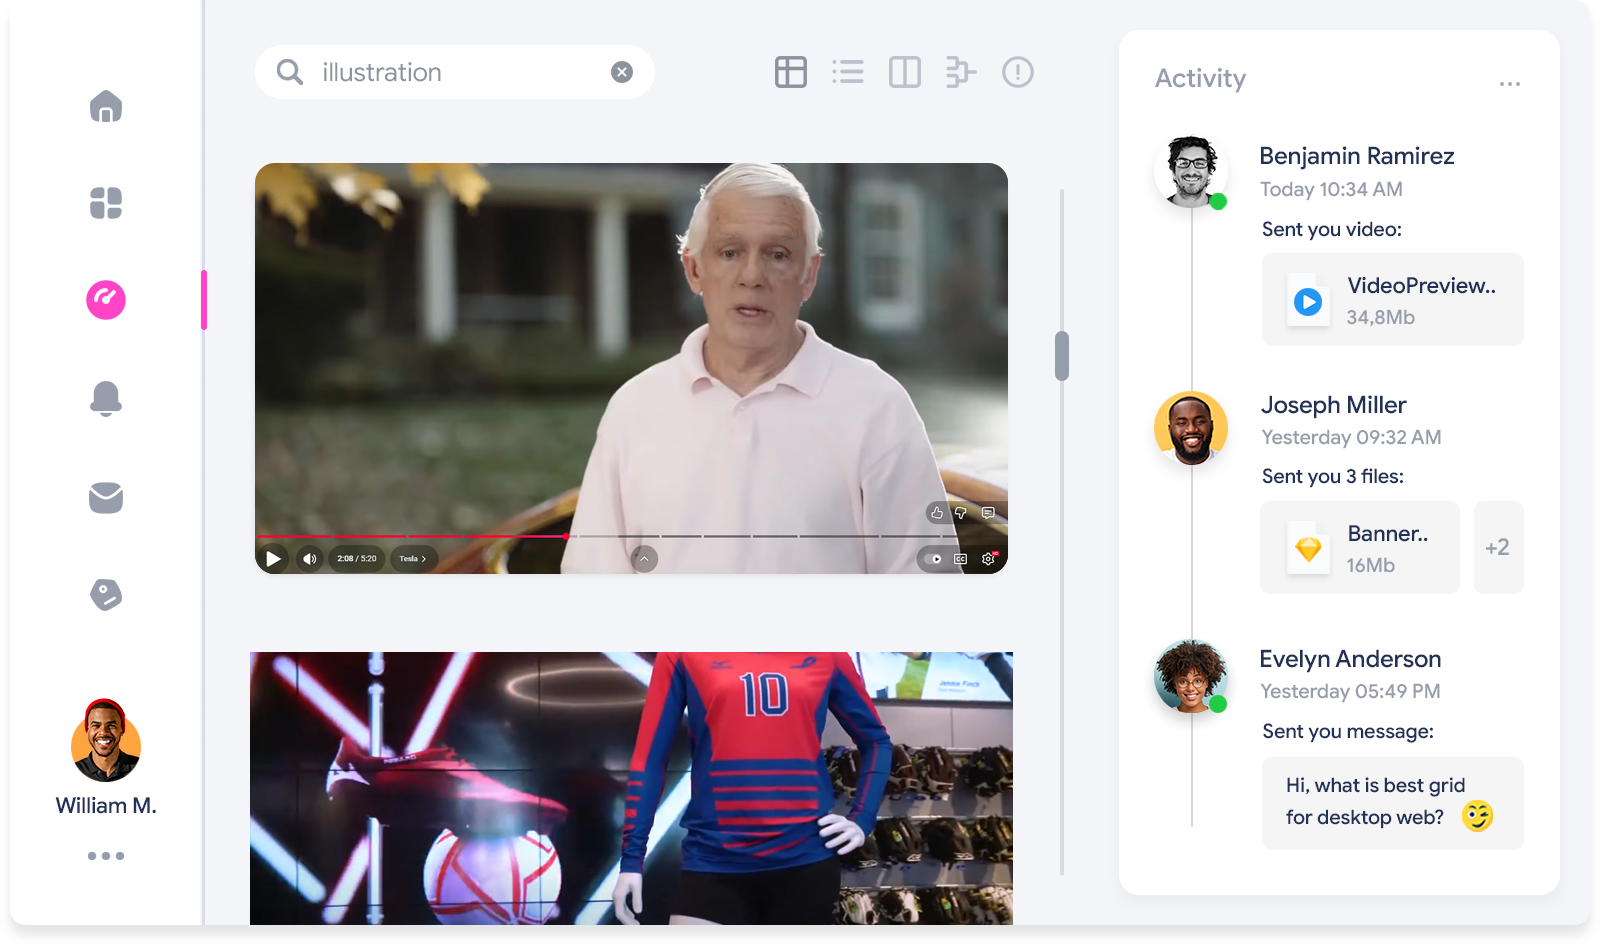Open the hierarchy tree view icon
The image size is (1600, 945).
[x=961, y=72]
